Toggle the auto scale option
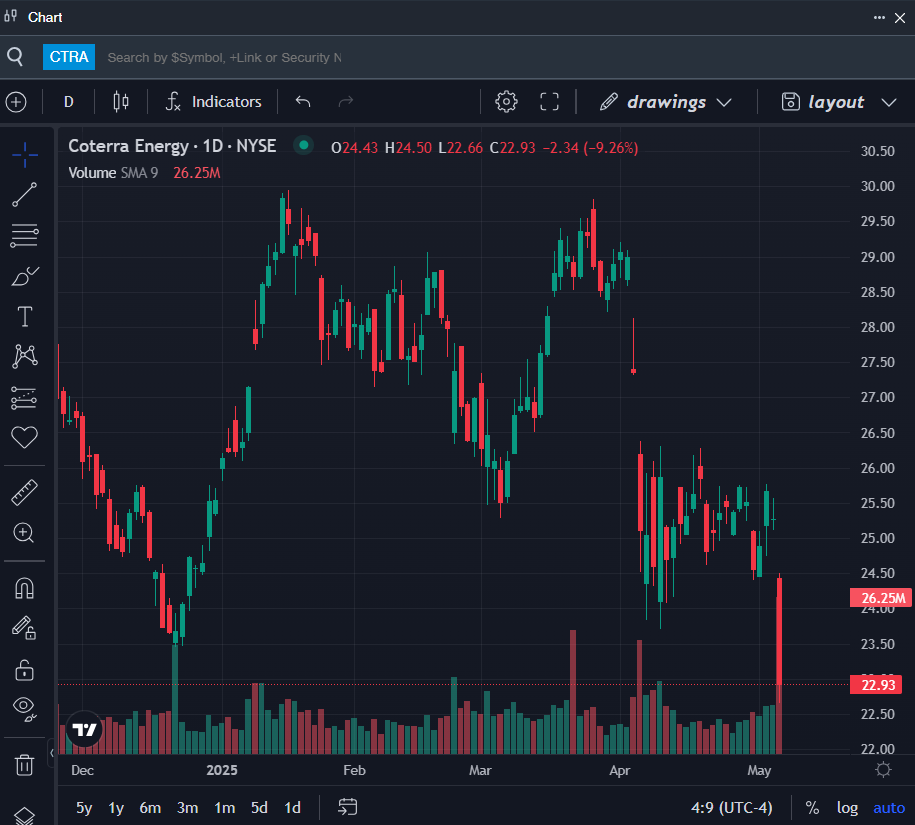Image resolution: width=915 pixels, height=825 pixels. pos(889,807)
